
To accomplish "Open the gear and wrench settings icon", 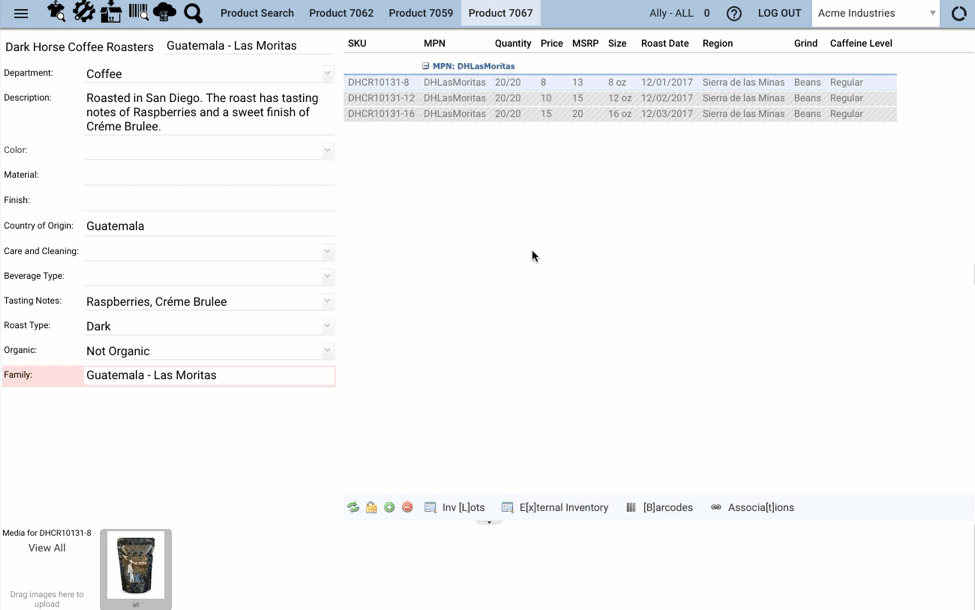I will point(83,12).
